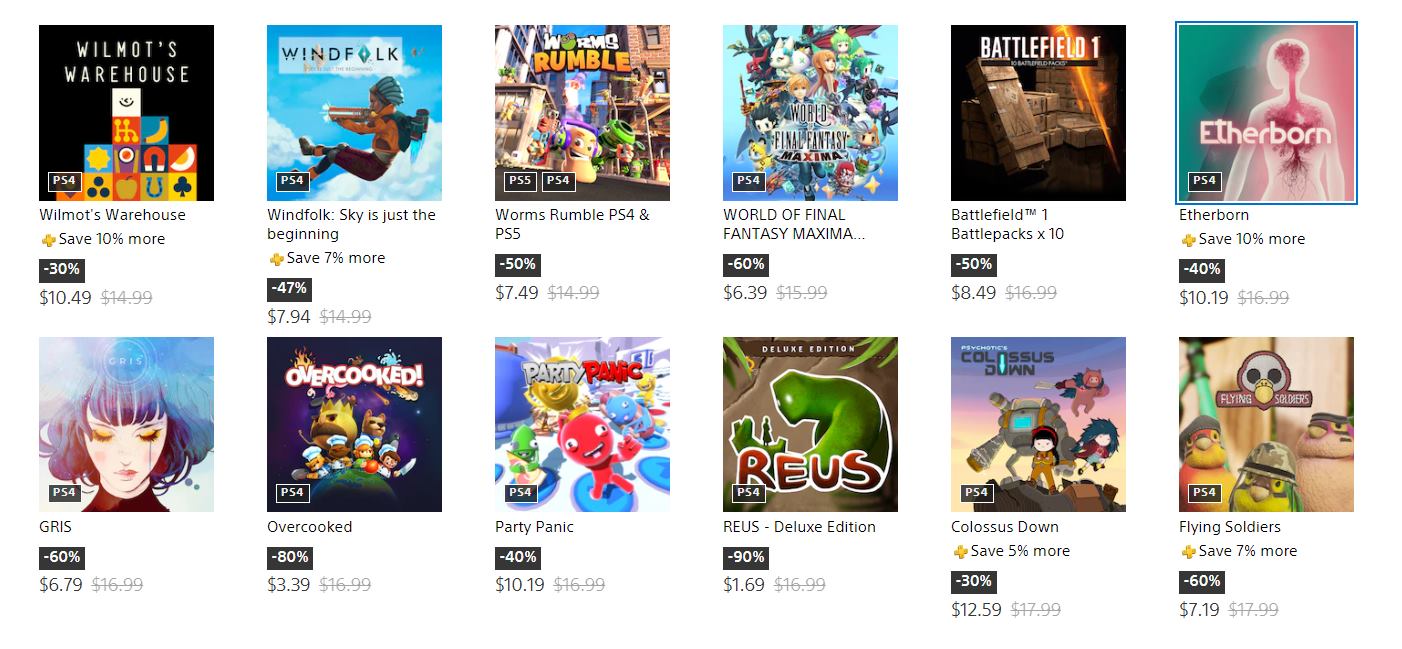
Task: Click PlayStation Plus icon under Wilmot's Warehouse
Action: click(x=48, y=240)
